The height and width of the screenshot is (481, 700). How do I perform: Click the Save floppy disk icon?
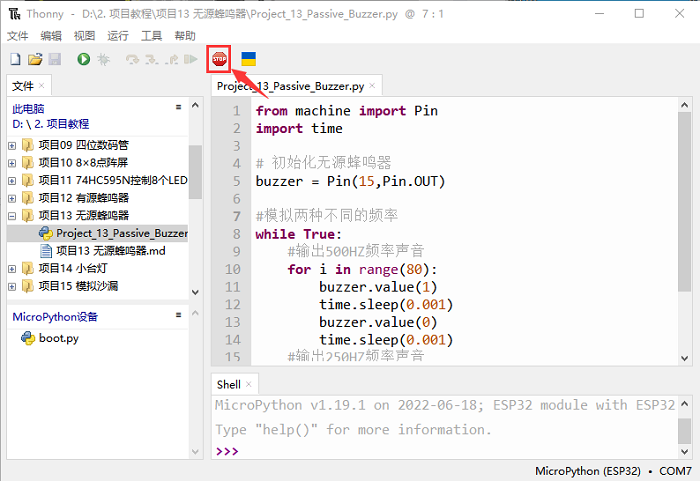pyautogui.click(x=55, y=60)
